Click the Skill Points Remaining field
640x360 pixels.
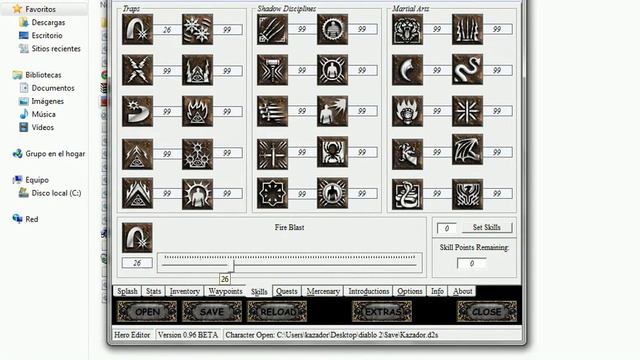(x=471, y=263)
